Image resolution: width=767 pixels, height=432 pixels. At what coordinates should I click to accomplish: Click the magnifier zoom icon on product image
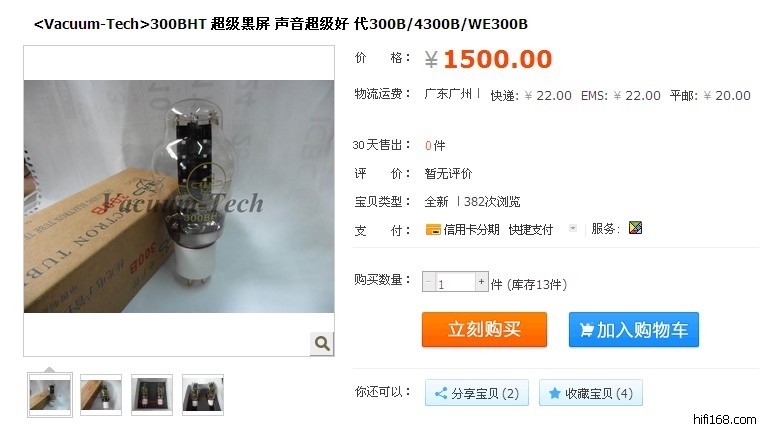tap(322, 343)
